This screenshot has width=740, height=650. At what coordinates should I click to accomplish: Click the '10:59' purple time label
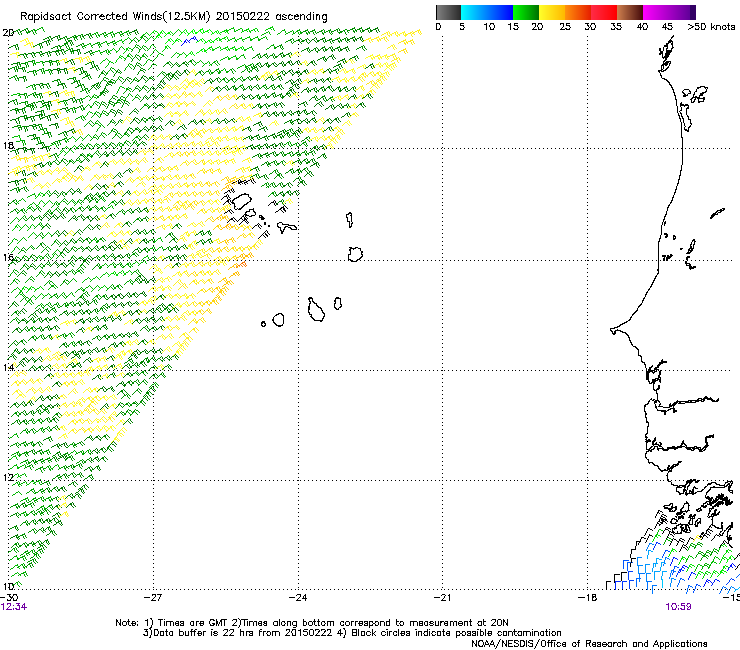678,607
